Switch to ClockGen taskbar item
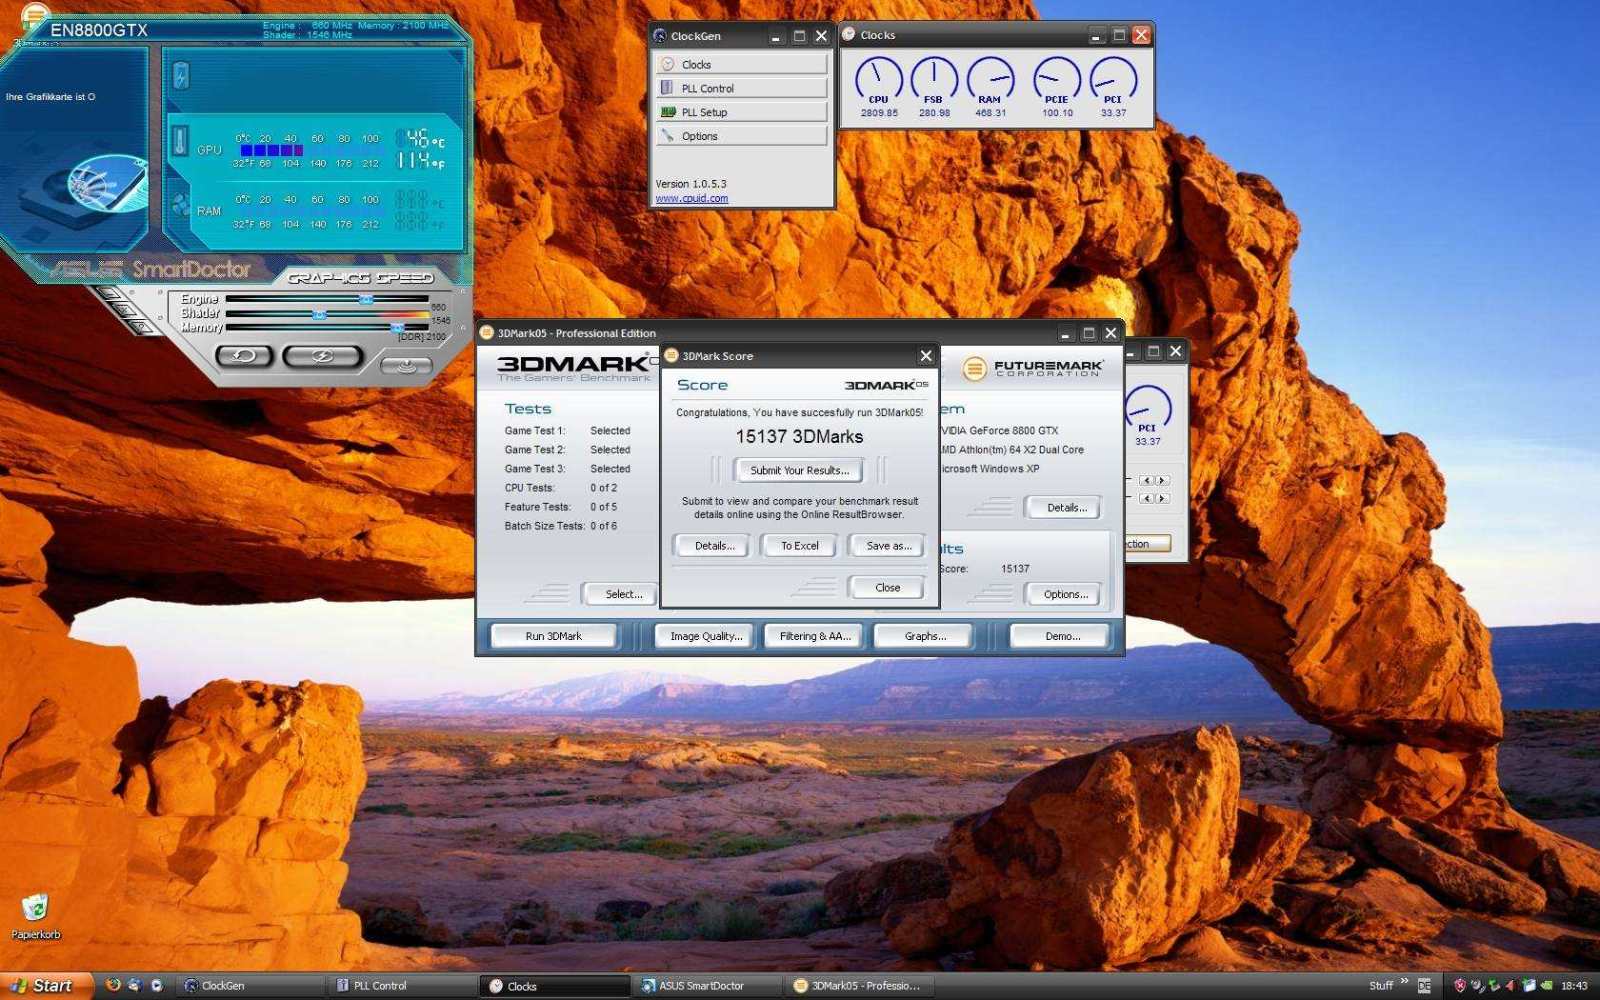1600x1000 pixels. (252, 986)
